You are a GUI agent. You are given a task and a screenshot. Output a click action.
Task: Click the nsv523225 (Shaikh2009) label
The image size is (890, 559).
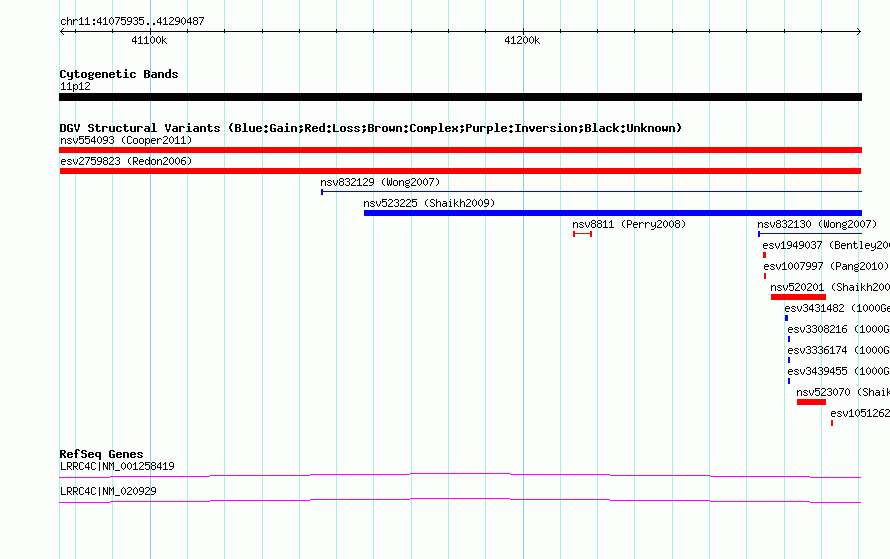(x=429, y=203)
